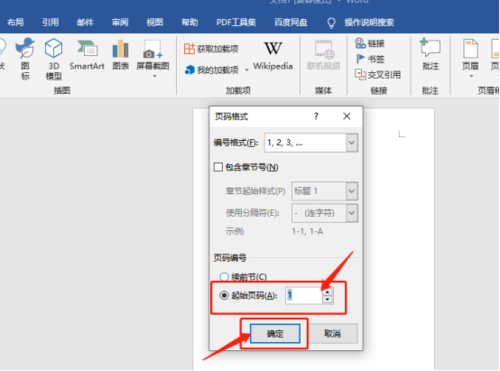Click Online Video (联机视频)
This screenshot has height=371, width=500.
tap(323, 56)
